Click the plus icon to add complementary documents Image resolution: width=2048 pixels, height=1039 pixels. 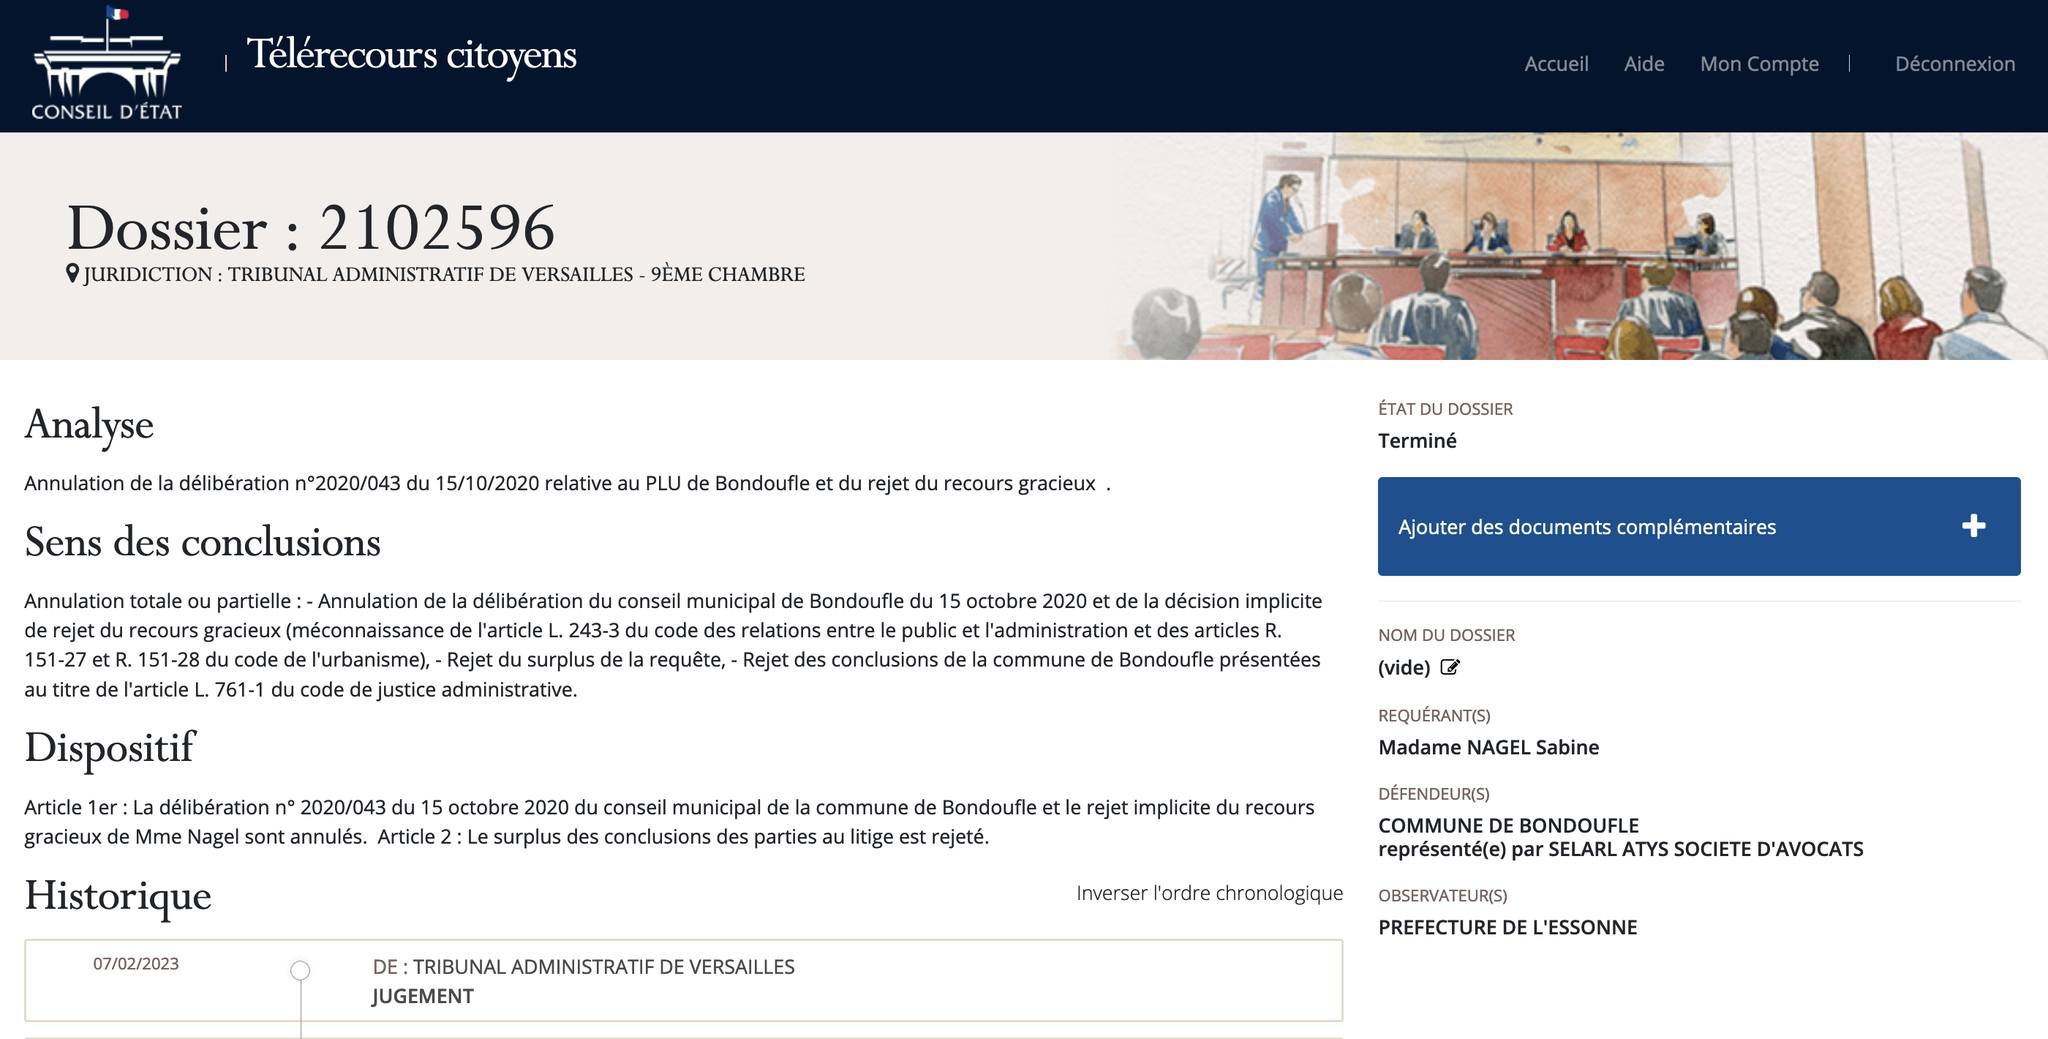click(1974, 526)
